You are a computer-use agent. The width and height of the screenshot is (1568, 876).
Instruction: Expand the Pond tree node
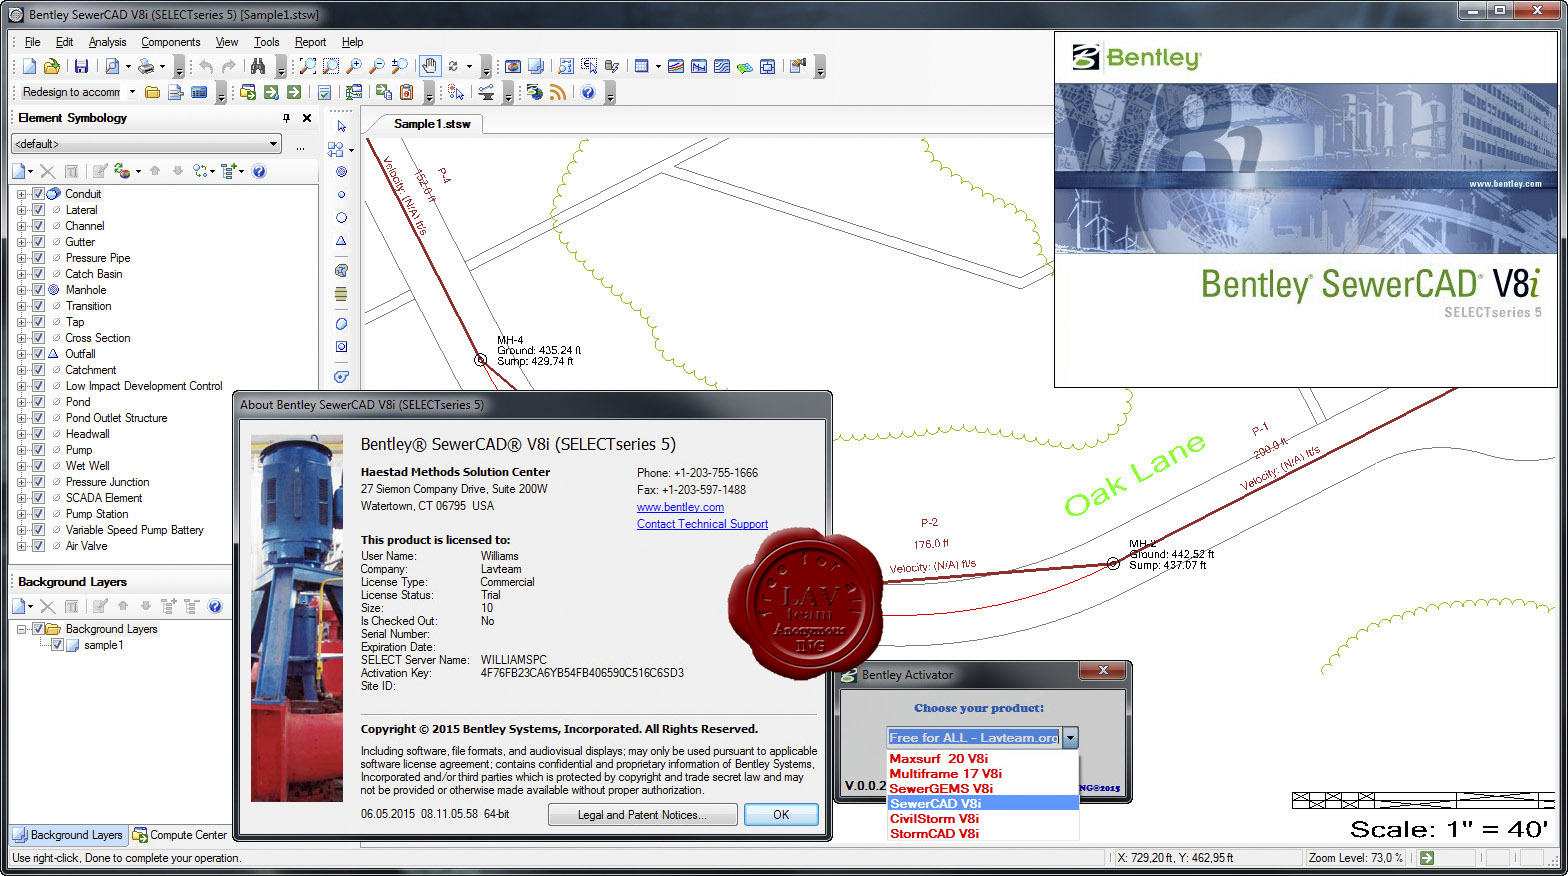click(22, 402)
